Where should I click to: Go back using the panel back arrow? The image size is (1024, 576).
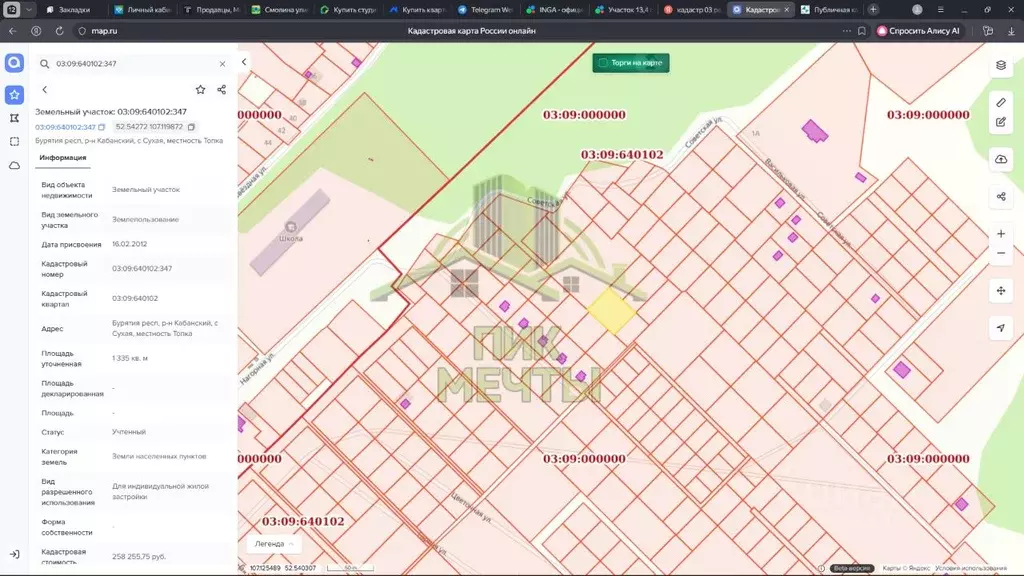point(44,90)
